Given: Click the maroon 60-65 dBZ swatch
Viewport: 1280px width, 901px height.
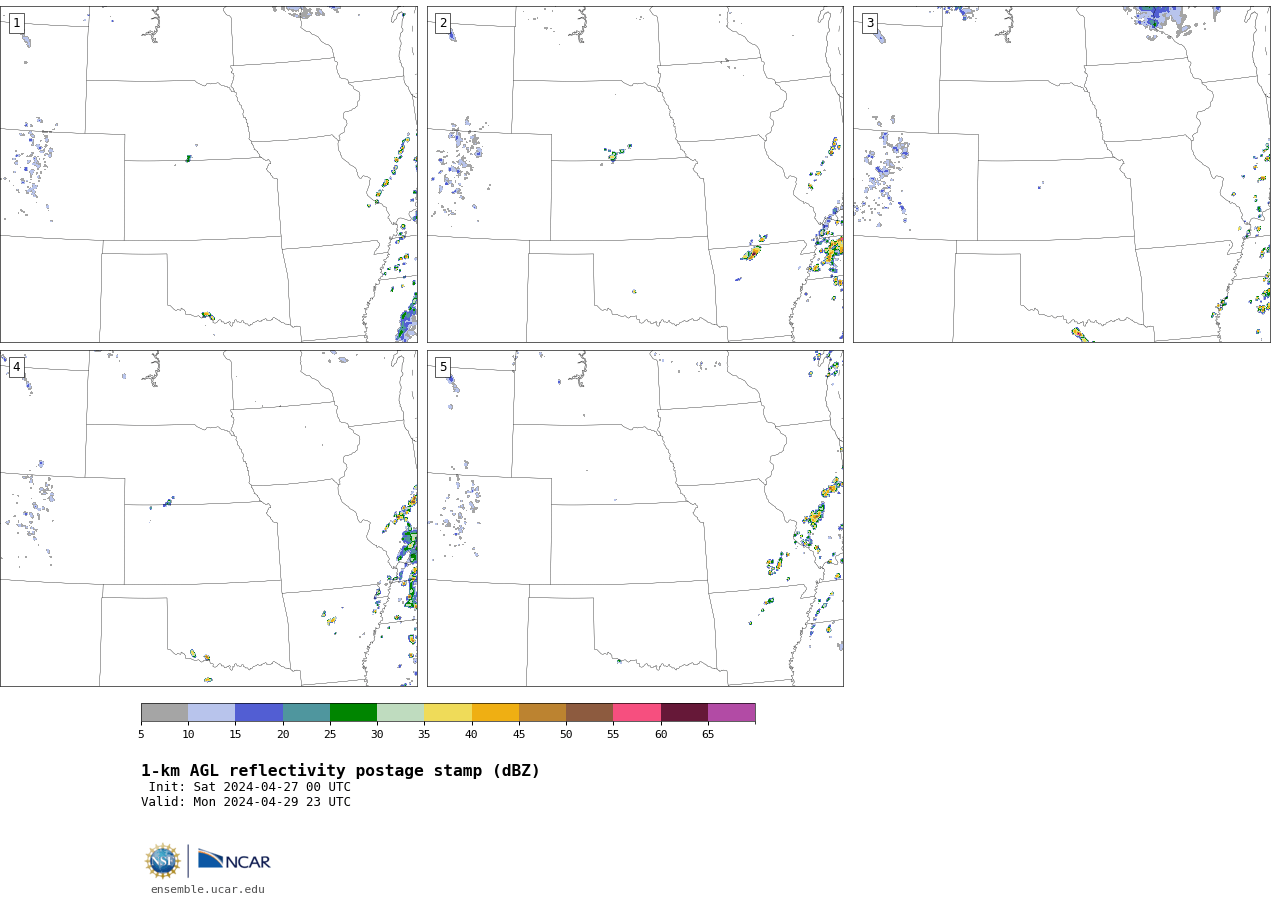Looking at the screenshot, I should tap(684, 713).
